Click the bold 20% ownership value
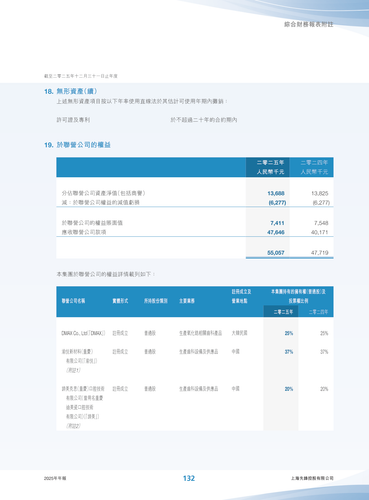The image size is (369, 500). [x=289, y=389]
